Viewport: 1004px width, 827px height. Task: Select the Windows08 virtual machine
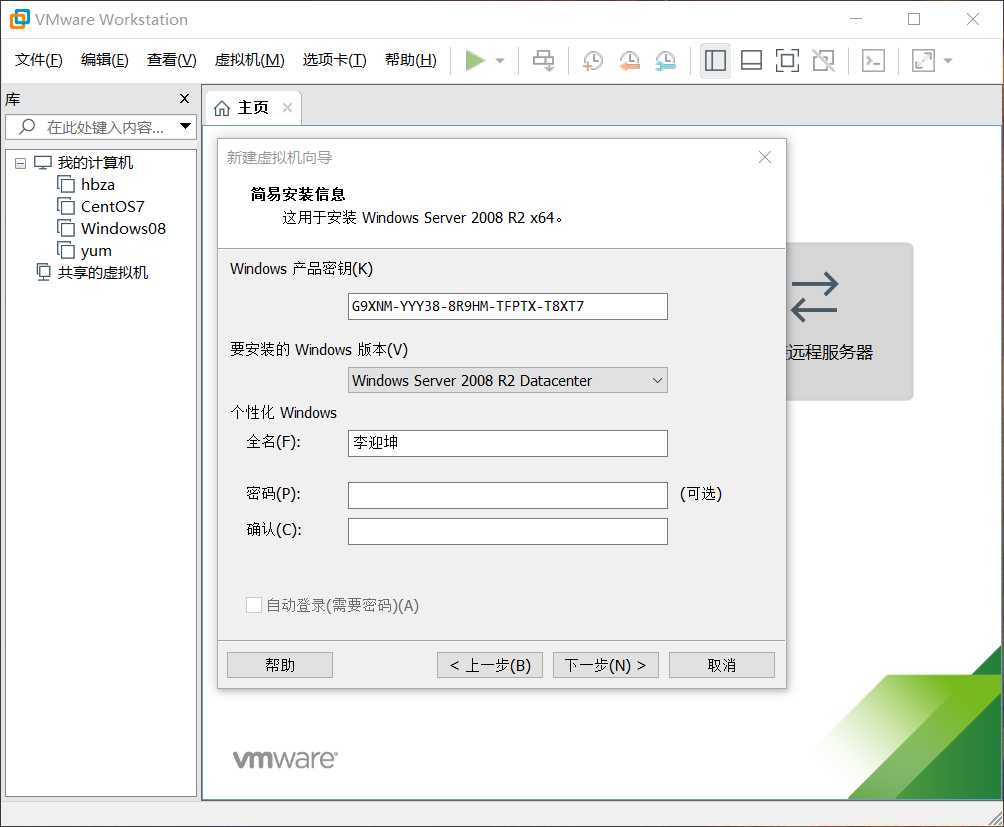pyautogui.click(x=123, y=229)
